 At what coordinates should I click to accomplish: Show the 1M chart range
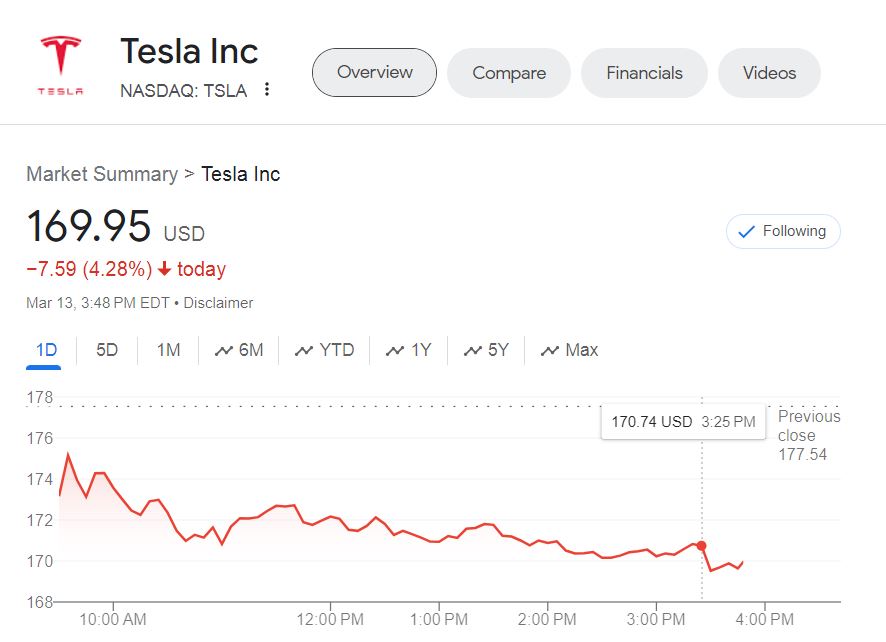point(168,350)
